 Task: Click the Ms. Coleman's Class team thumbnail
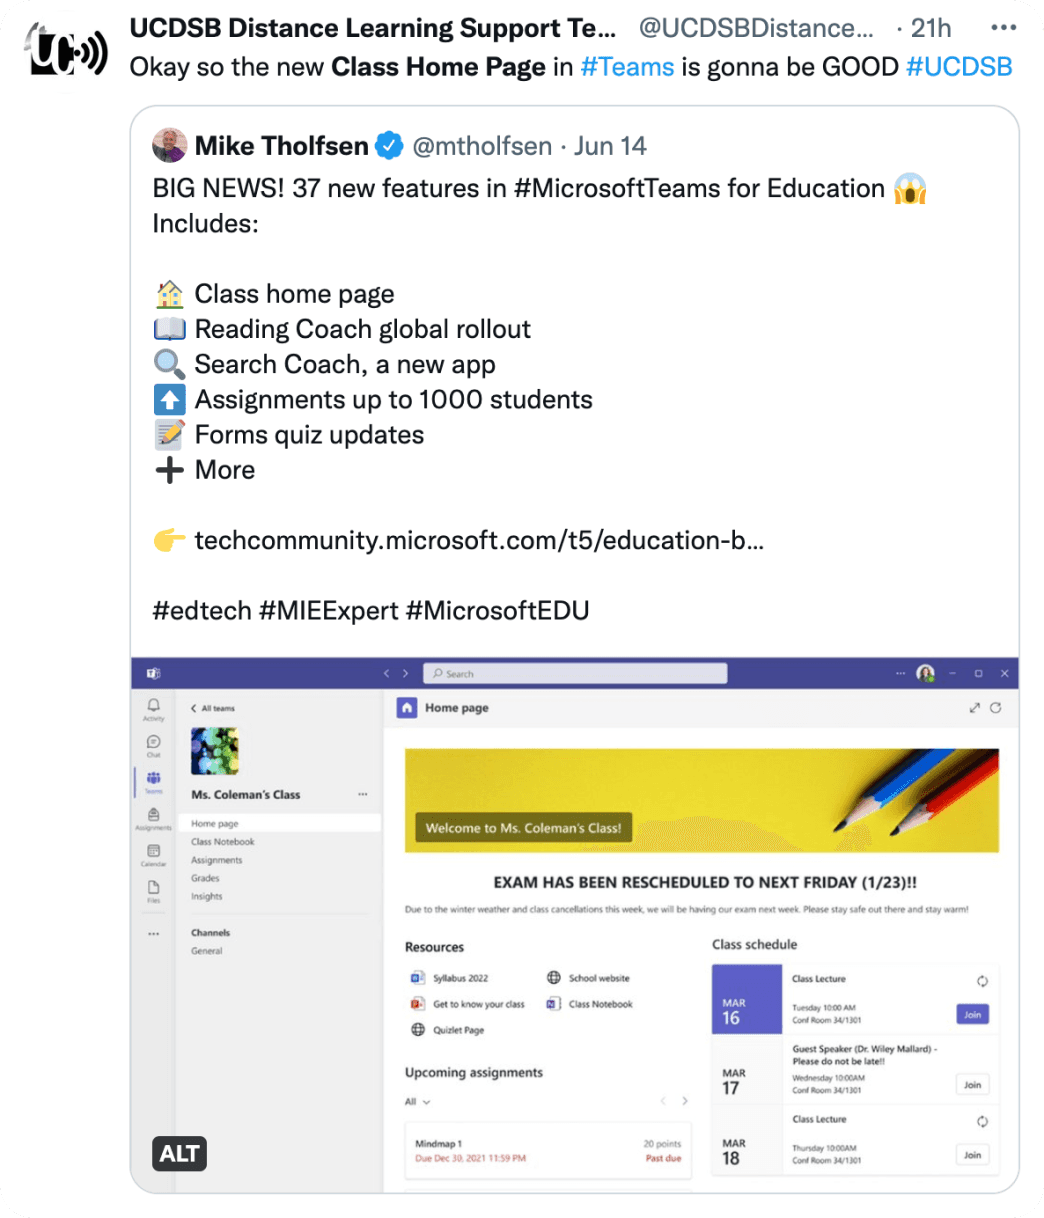coord(215,751)
